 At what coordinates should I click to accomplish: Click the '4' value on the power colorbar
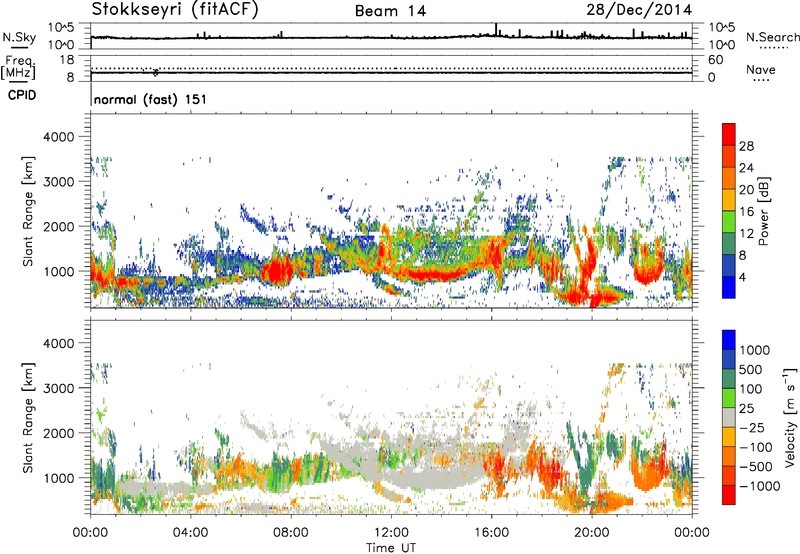(x=742, y=277)
